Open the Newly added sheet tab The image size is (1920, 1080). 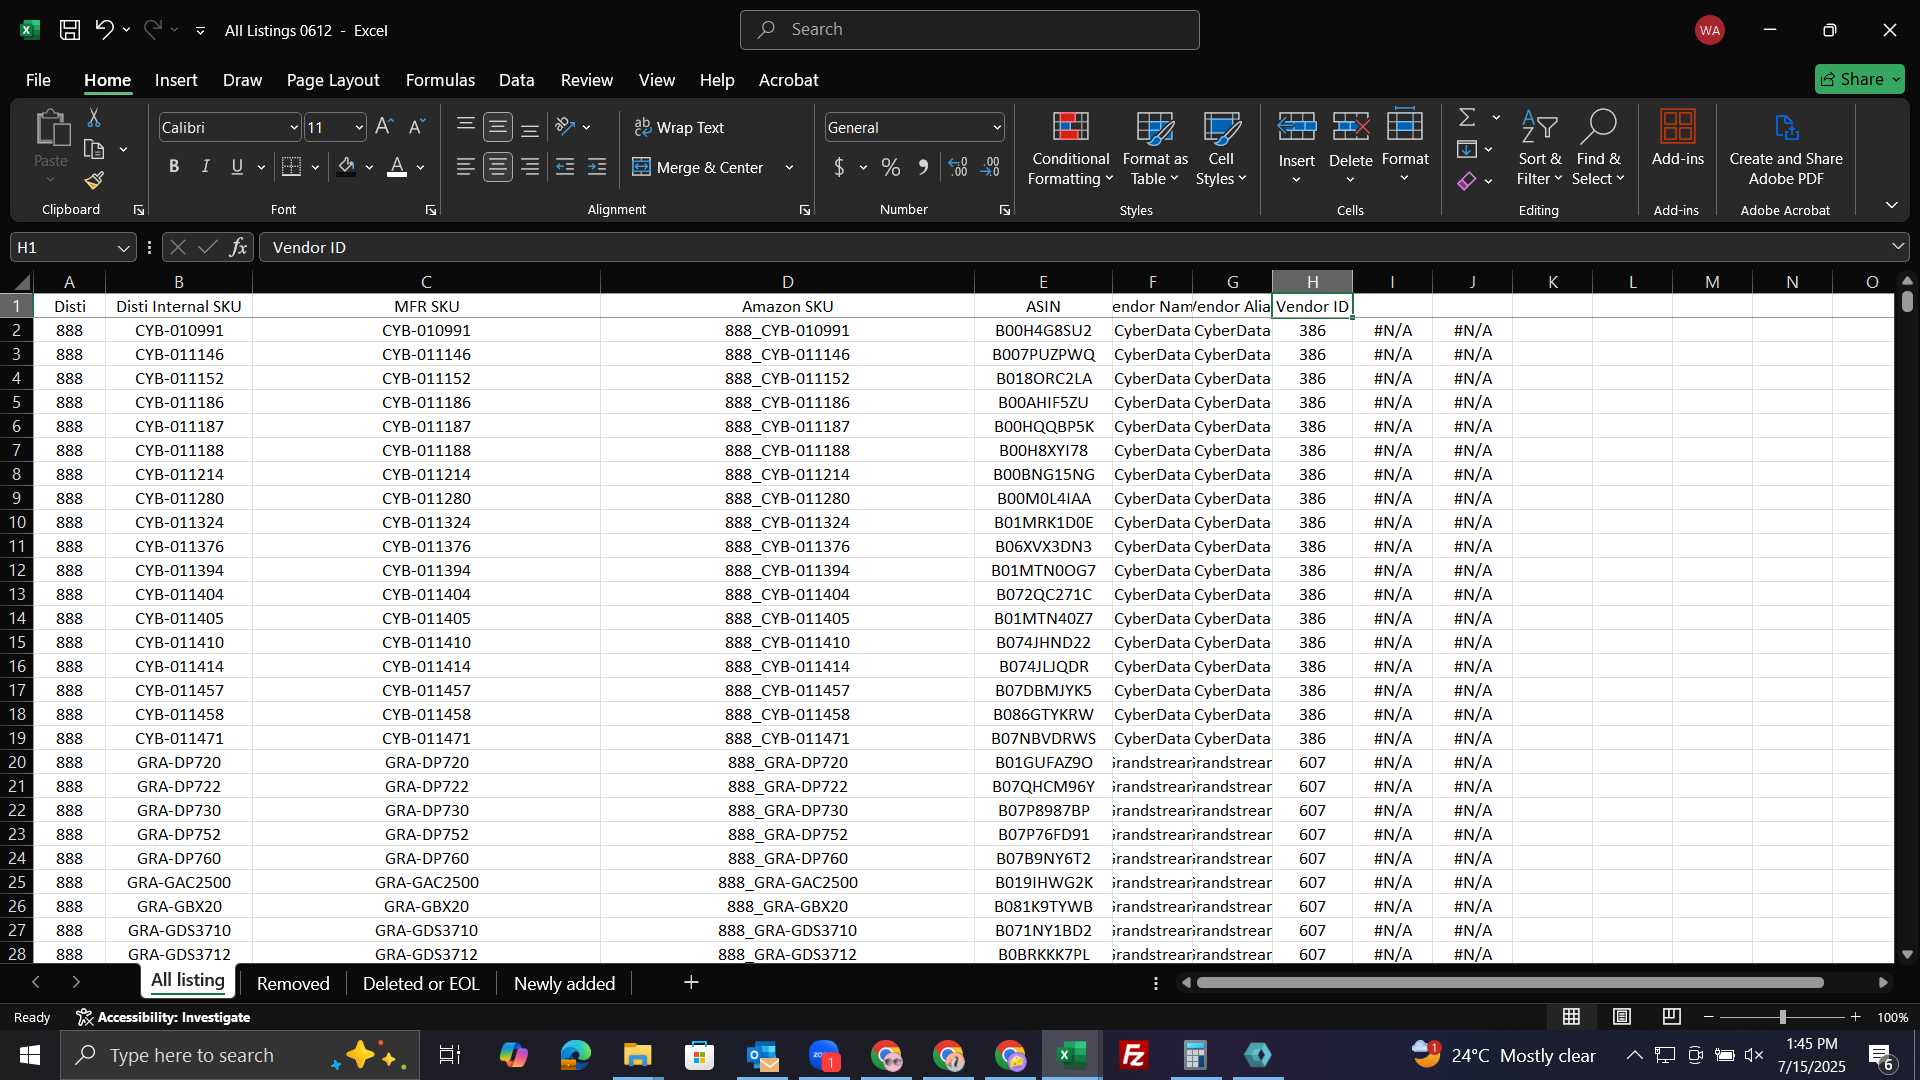[x=564, y=983]
